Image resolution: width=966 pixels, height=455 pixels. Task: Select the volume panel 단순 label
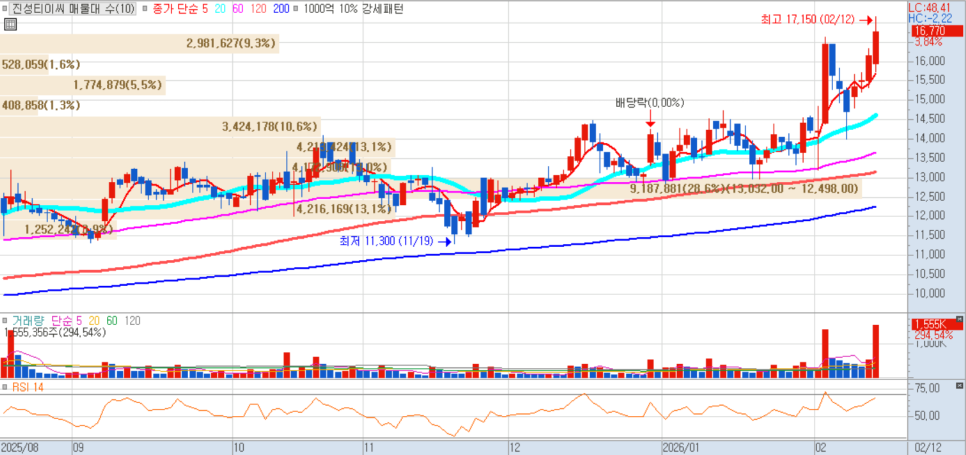(x=63, y=321)
